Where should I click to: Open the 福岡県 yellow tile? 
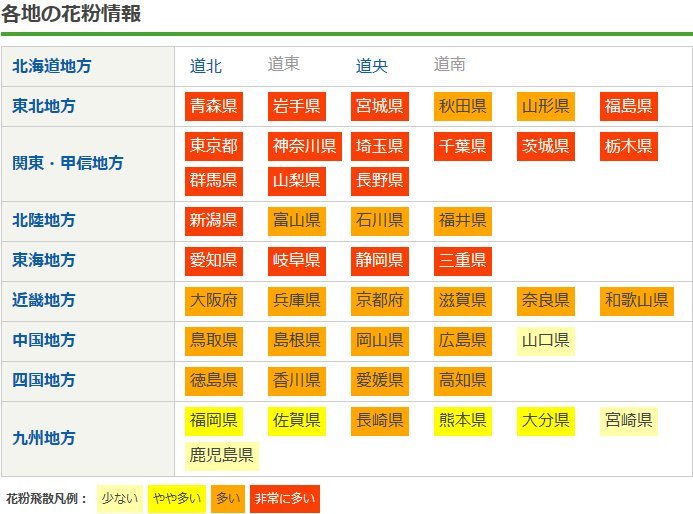[x=214, y=420]
